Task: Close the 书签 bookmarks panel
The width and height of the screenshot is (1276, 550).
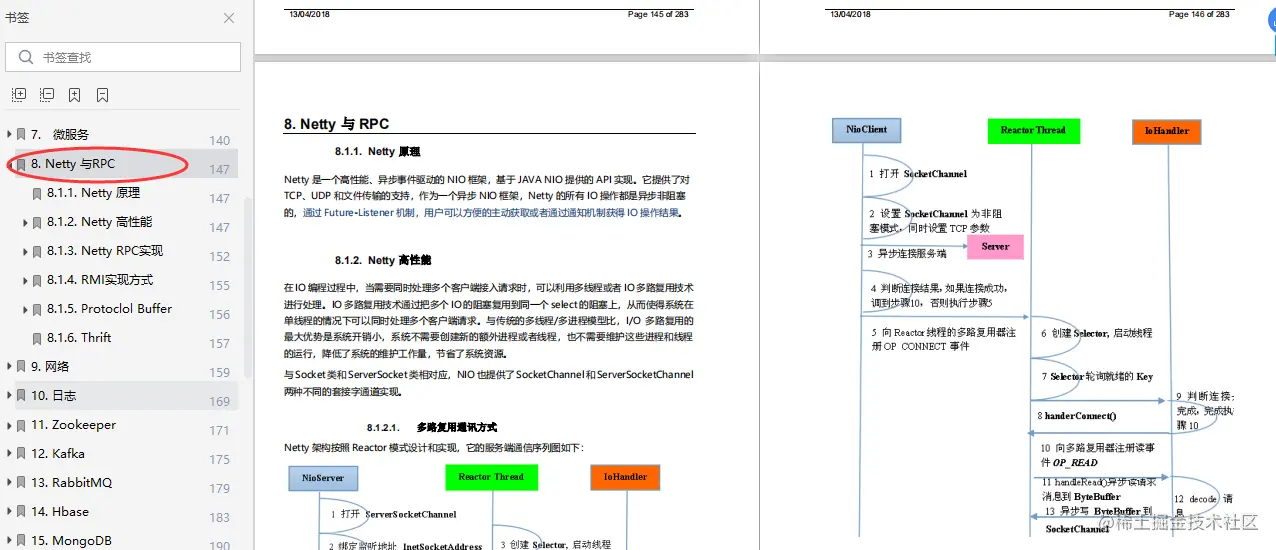Action: point(229,18)
